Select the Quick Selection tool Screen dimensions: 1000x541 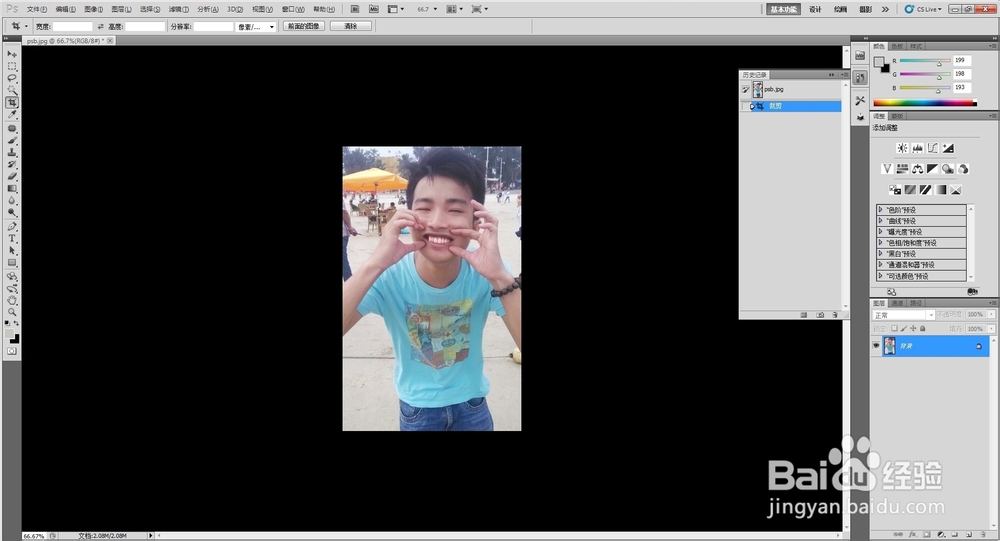[12, 91]
